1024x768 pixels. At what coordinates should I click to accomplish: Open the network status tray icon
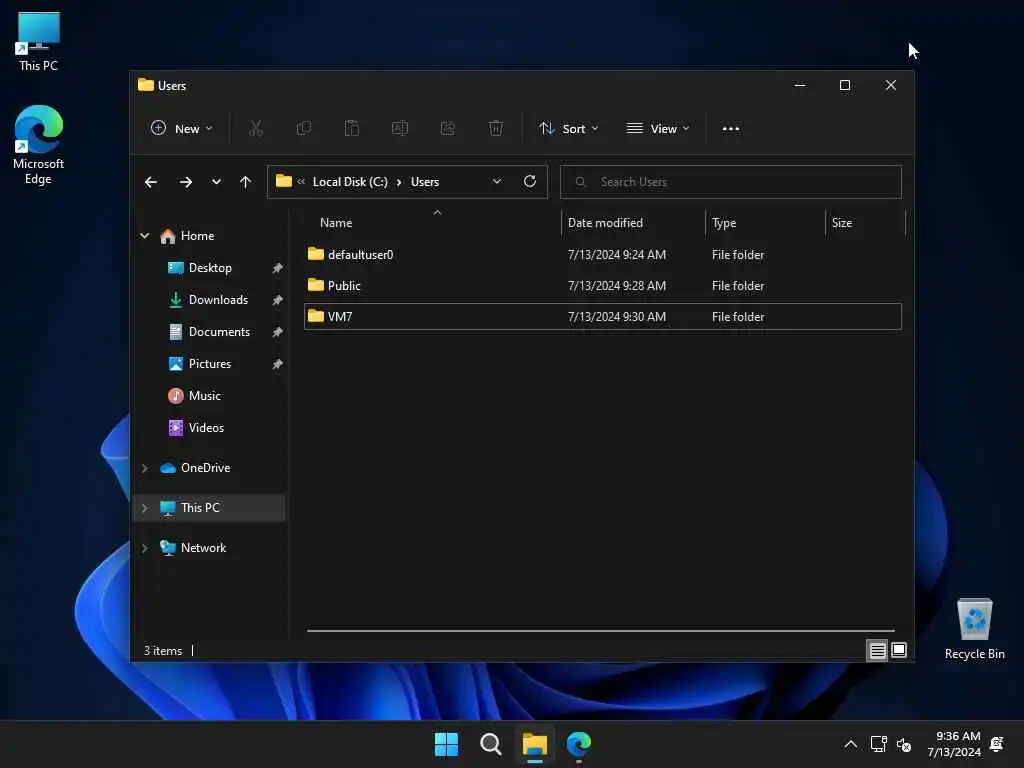pos(878,744)
